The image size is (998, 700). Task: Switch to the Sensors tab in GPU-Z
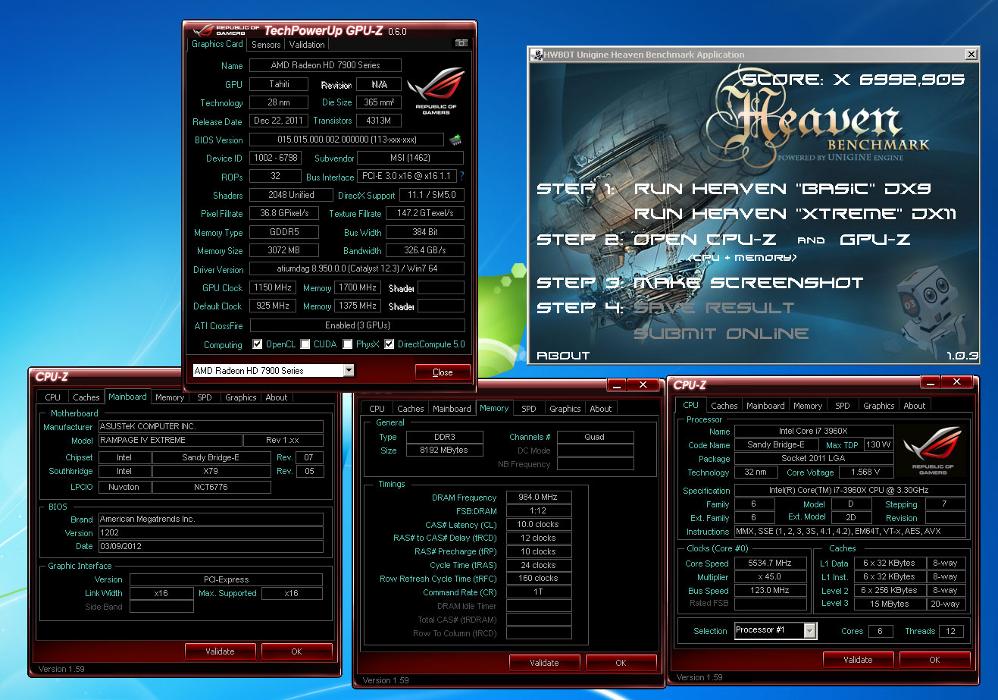point(265,45)
